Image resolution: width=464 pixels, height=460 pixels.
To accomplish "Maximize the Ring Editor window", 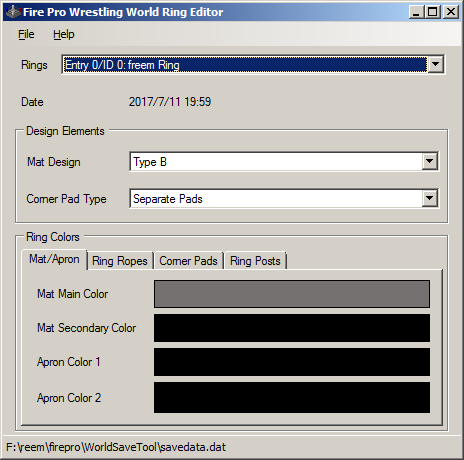I will coord(433,12).
